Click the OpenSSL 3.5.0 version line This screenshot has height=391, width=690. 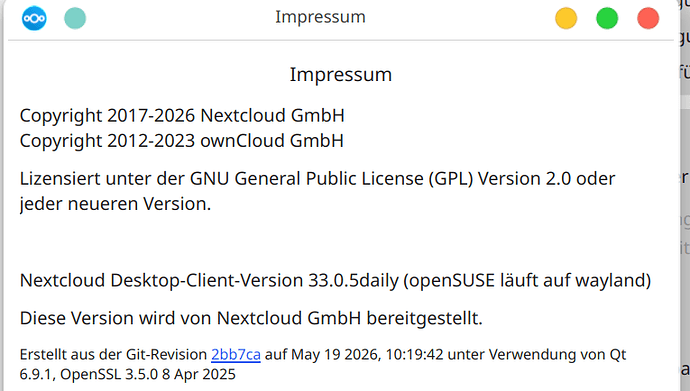[x=148, y=374]
